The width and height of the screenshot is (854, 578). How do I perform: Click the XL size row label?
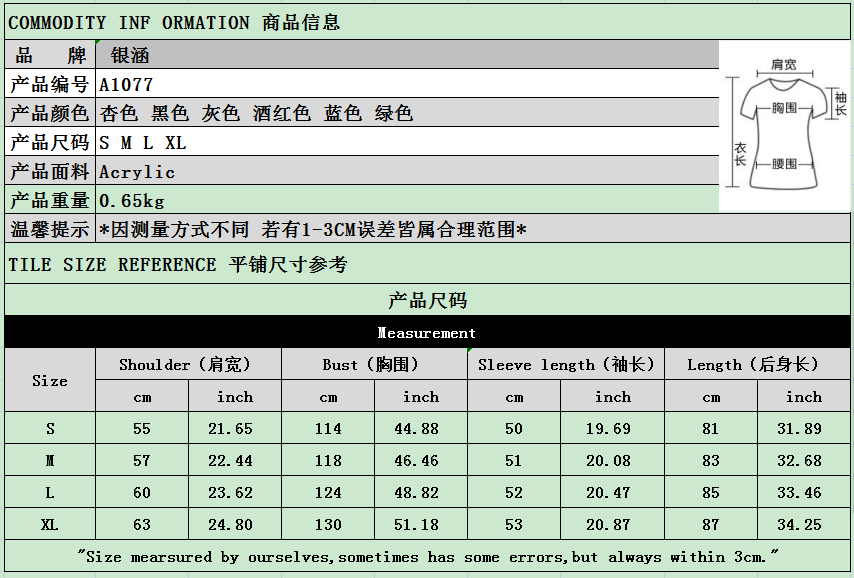[x=50, y=525]
